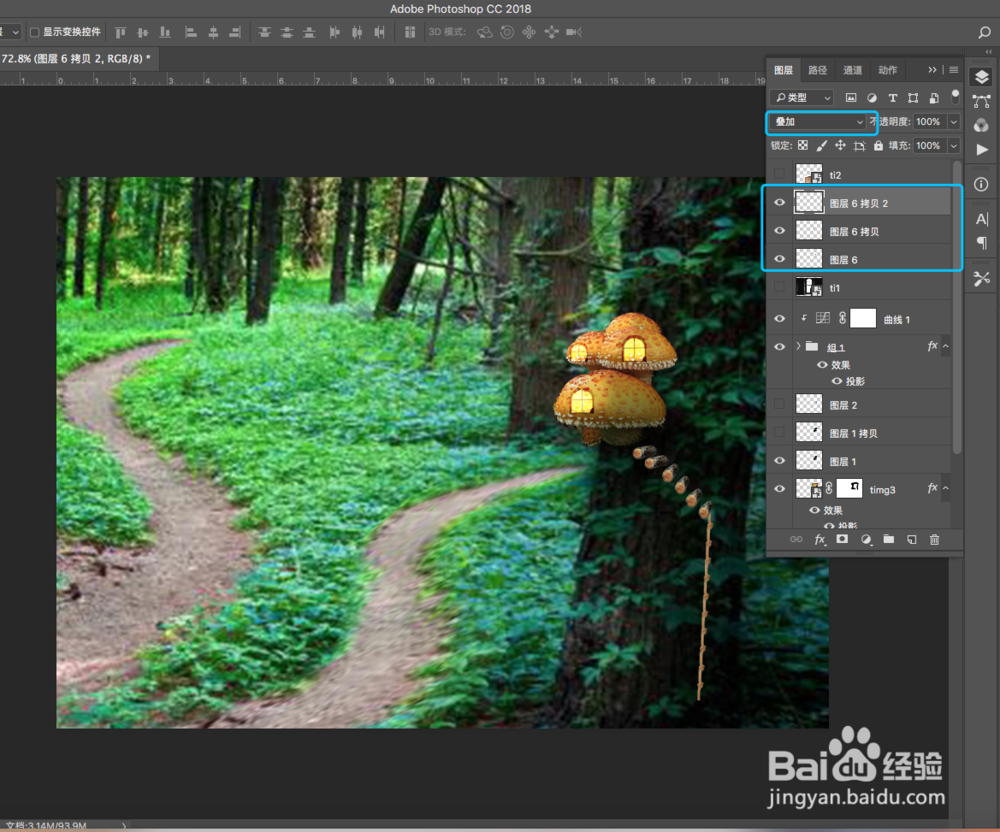Open the fill slider dropdown arrow
This screenshot has height=832, width=1000.
click(953, 145)
